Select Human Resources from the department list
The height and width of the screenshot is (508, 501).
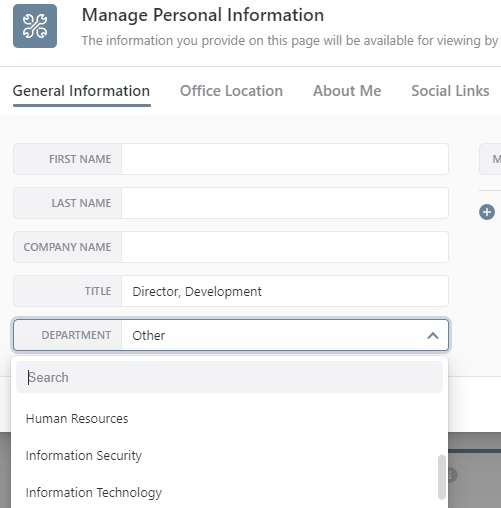pyautogui.click(x=77, y=418)
